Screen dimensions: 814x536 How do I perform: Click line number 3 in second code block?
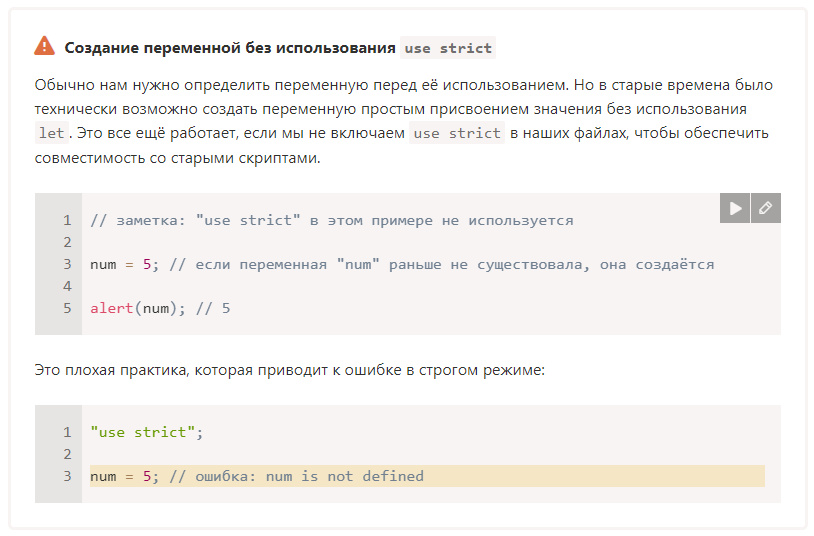pos(67,476)
